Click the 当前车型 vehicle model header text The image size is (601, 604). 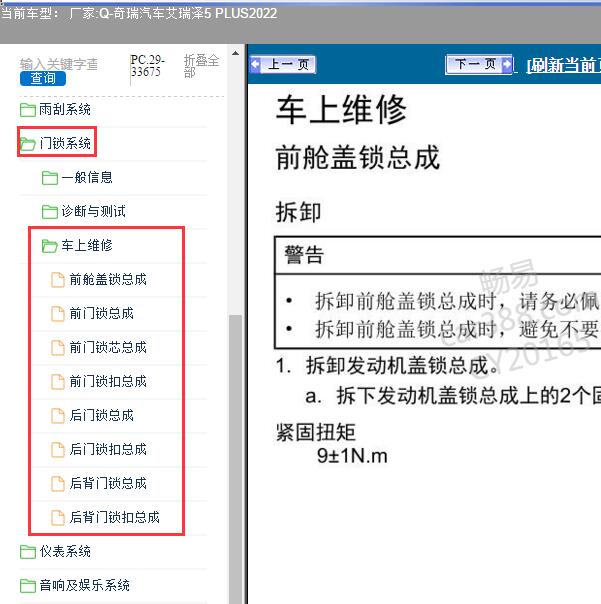click(x=139, y=14)
